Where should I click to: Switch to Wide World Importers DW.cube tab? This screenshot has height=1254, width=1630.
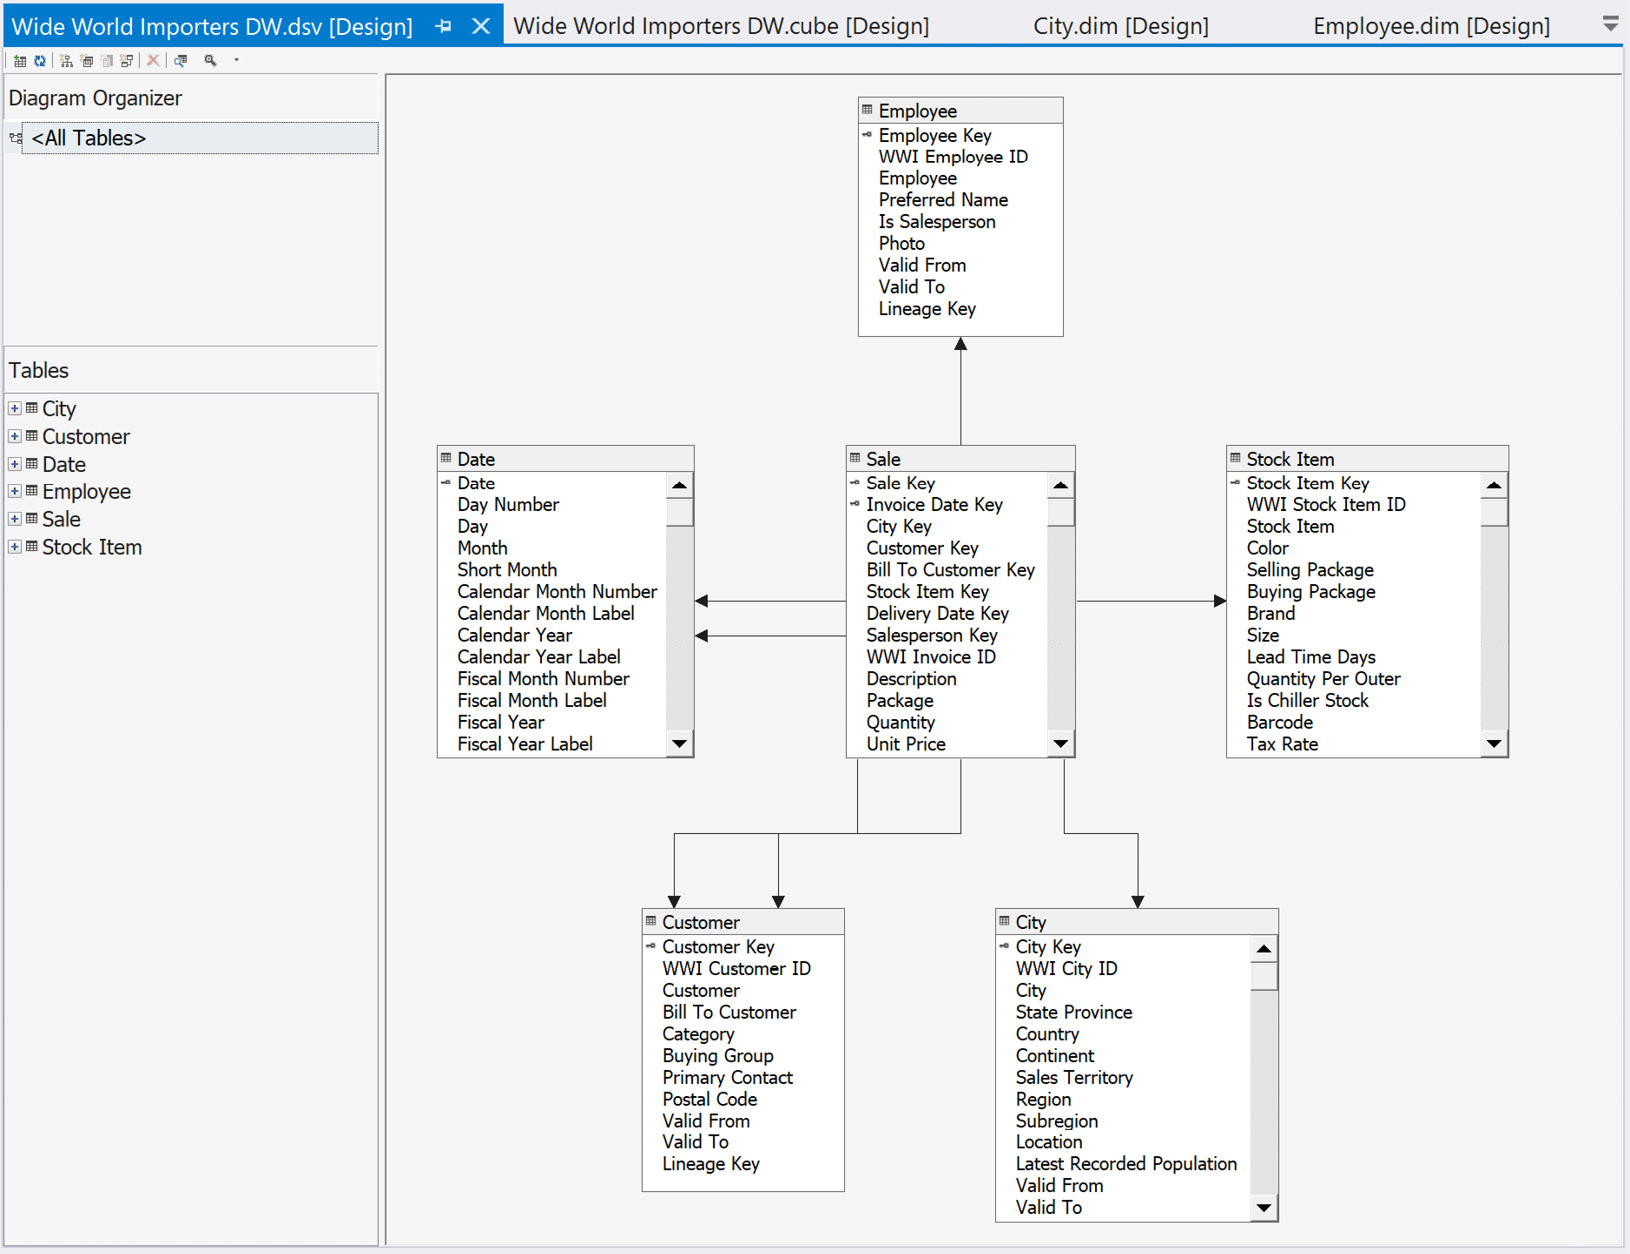tap(721, 26)
